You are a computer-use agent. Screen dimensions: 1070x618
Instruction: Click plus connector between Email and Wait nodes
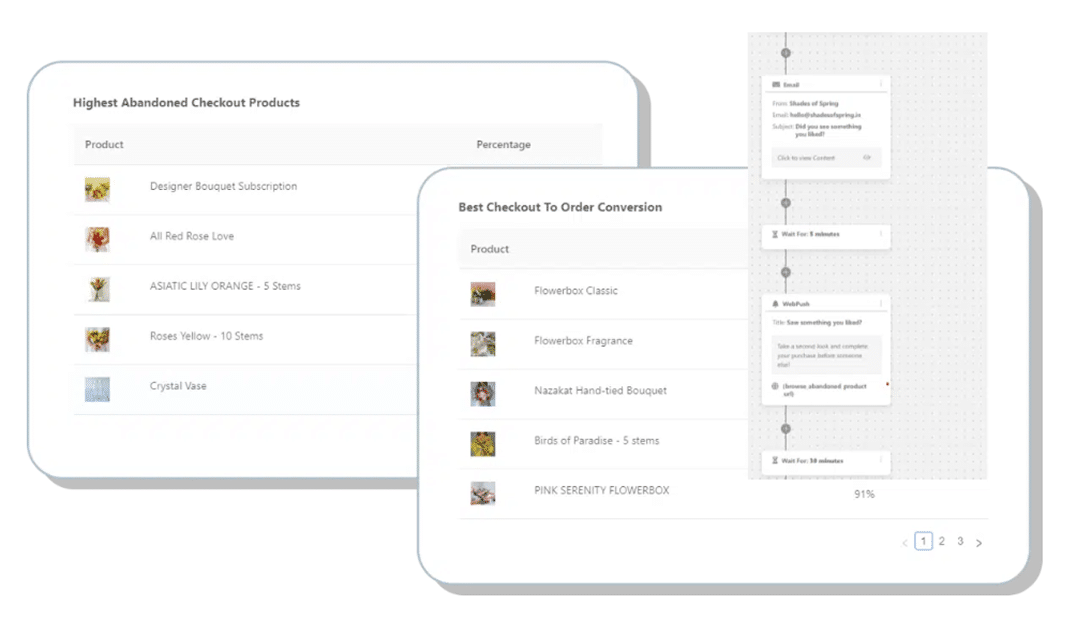785,202
